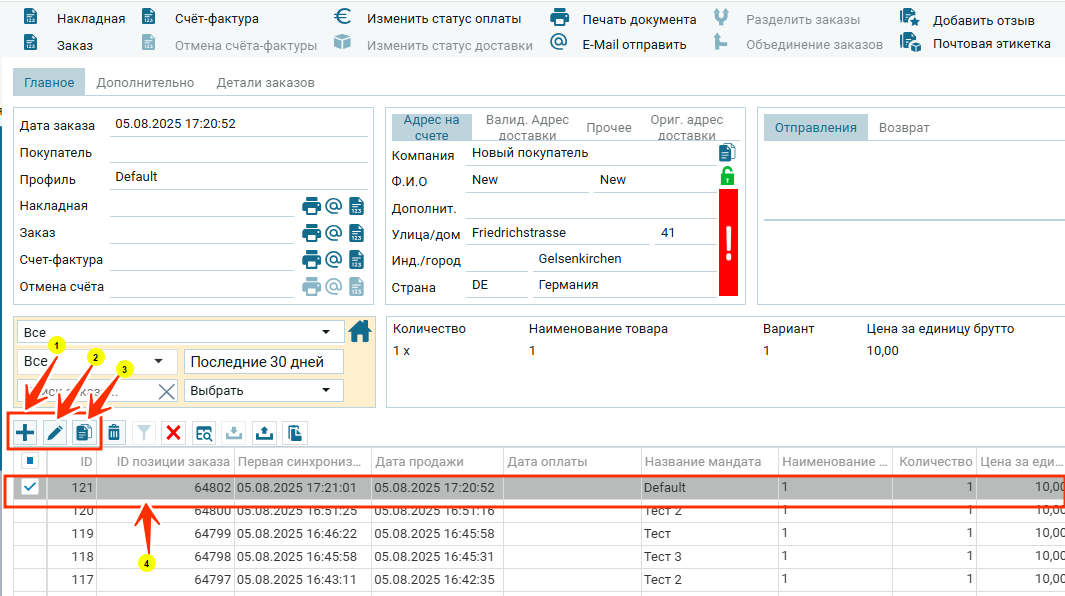Click the @ email icon in the Заказ row
Screen dimensions: 1065x596
point(334,233)
